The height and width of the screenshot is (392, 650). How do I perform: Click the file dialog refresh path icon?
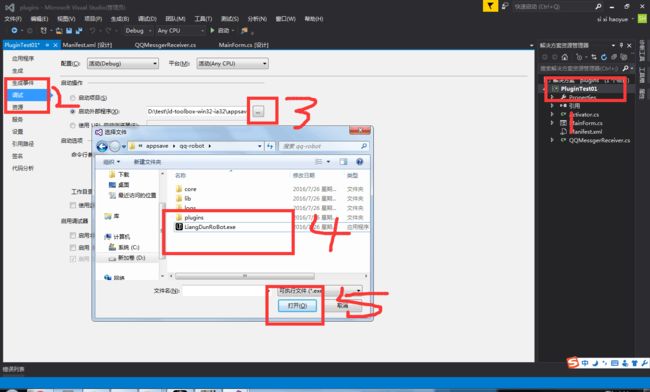coord(270,146)
